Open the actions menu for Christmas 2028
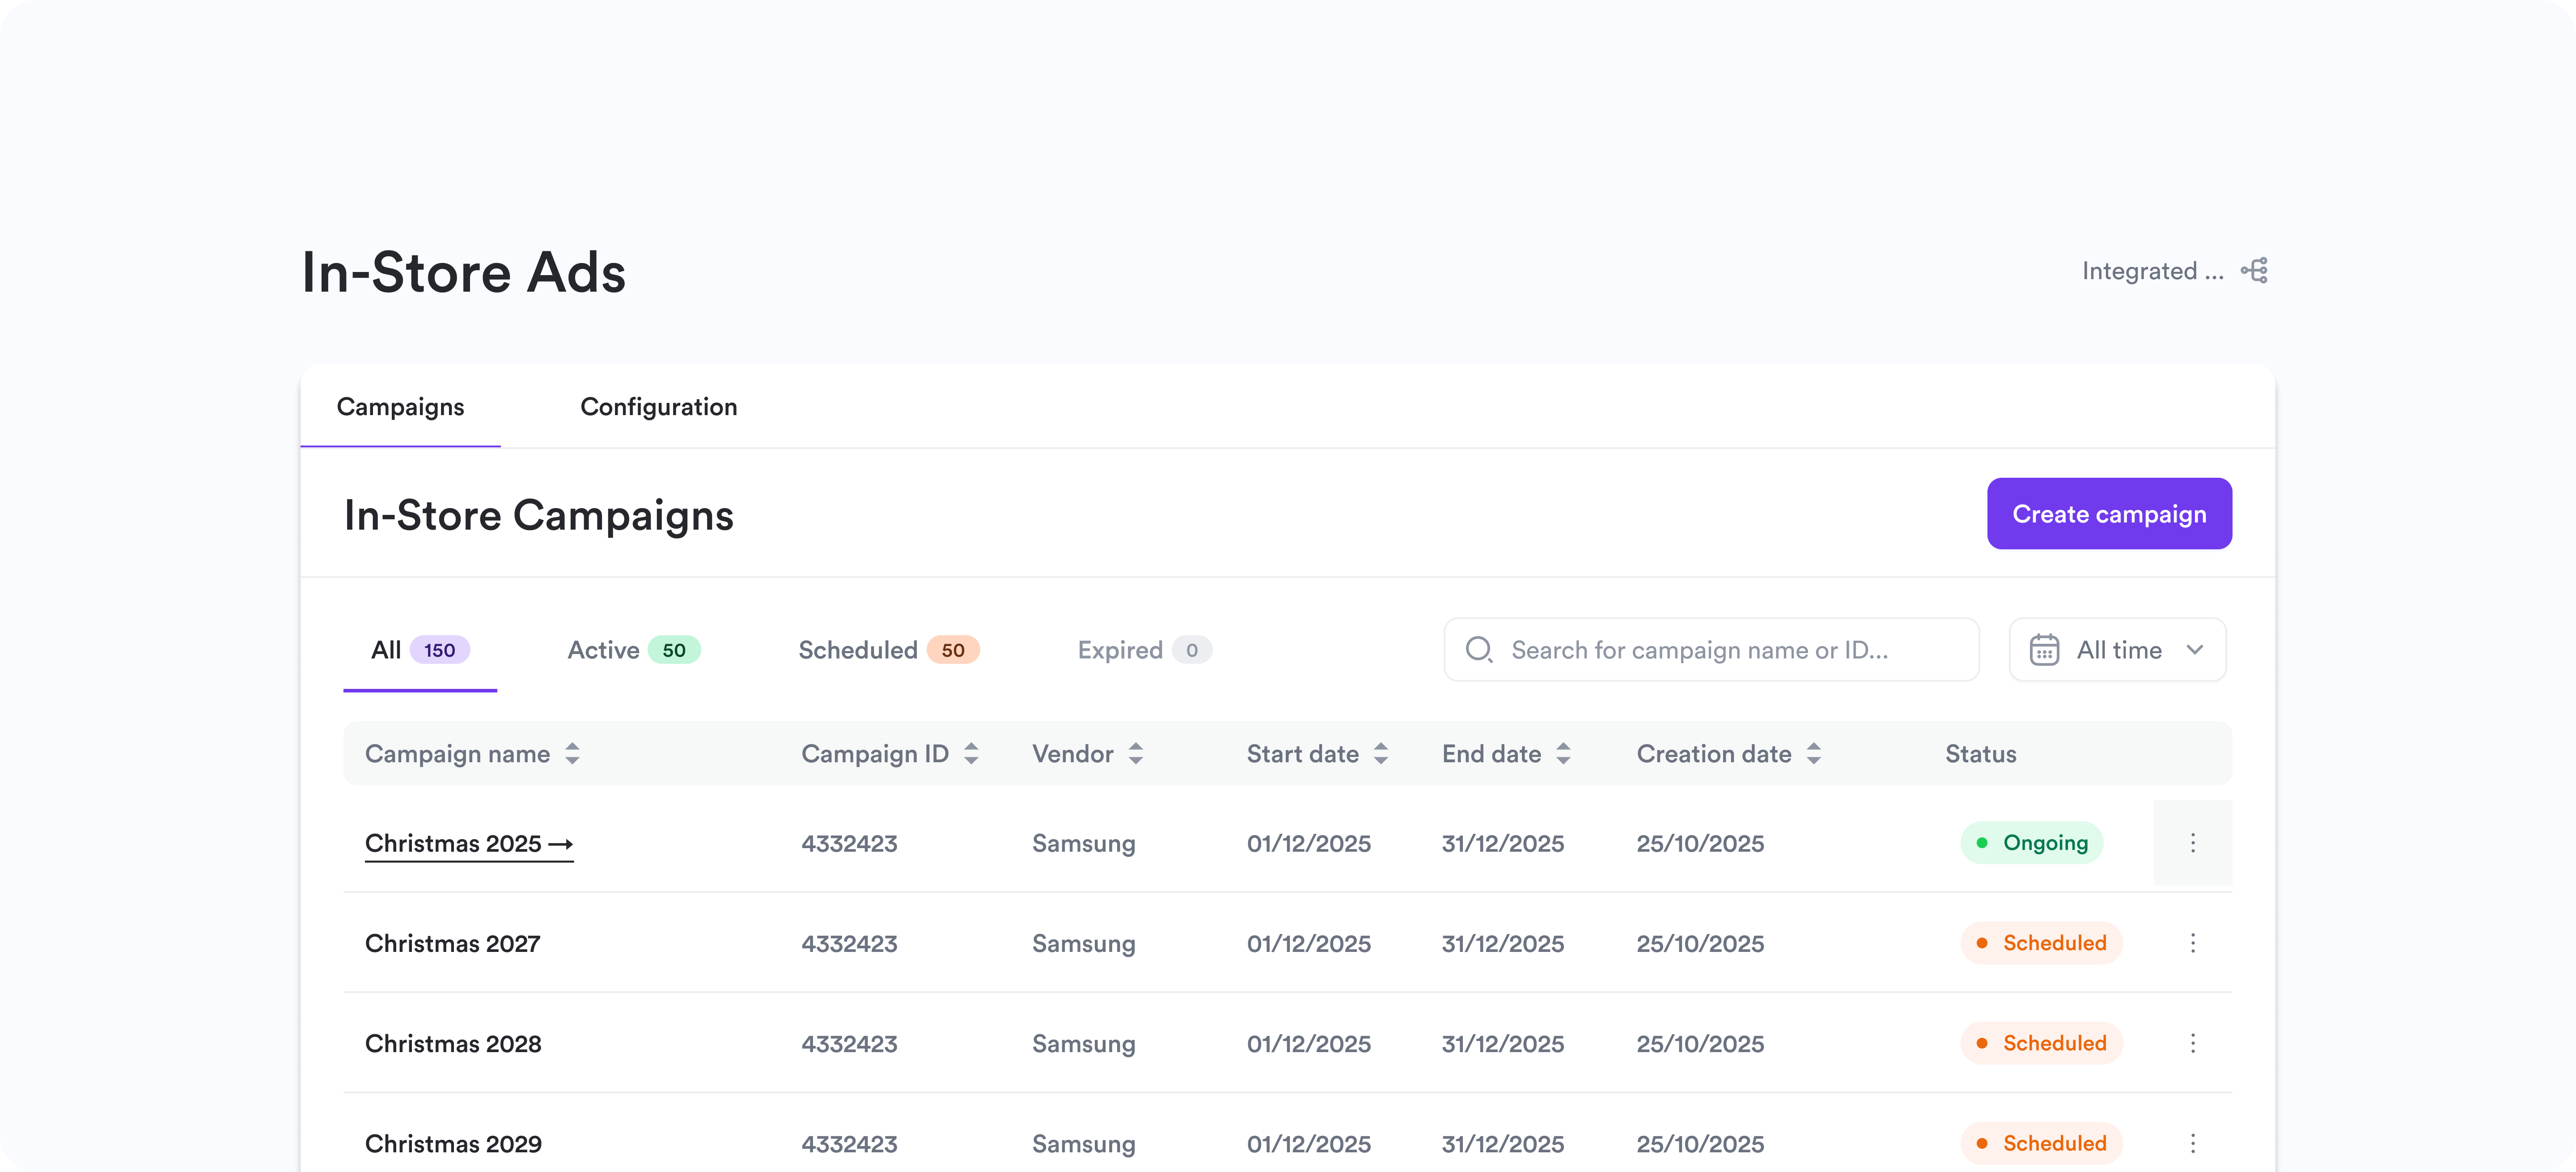The height and width of the screenshot is (1172, 2576). (x=2193, y=1043)
